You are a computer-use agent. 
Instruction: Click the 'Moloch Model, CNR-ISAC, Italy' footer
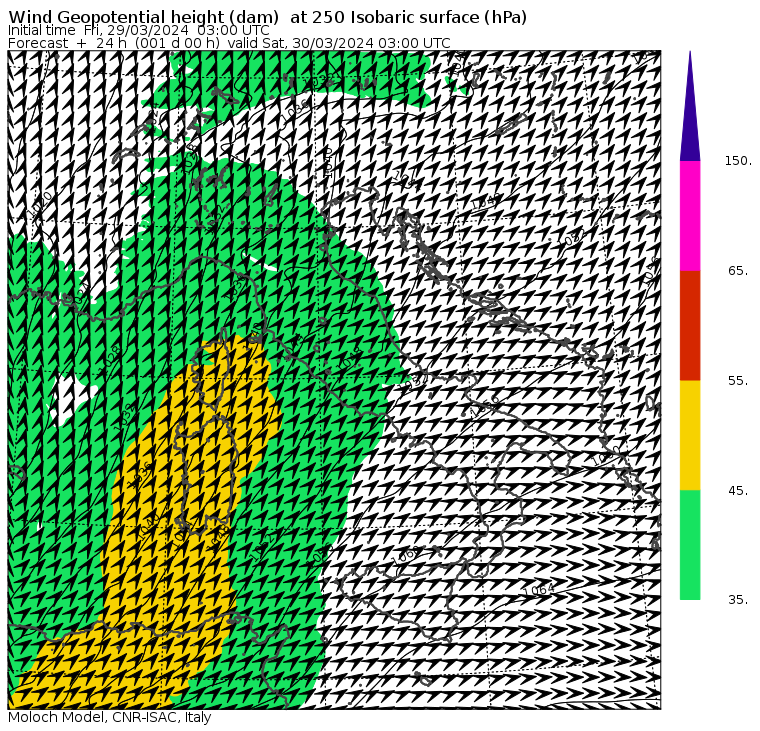(x=110, y=717)
